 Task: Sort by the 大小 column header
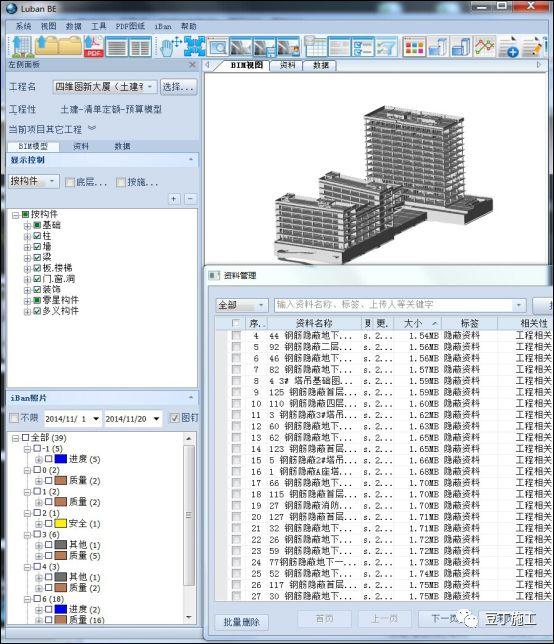(417, 323)
